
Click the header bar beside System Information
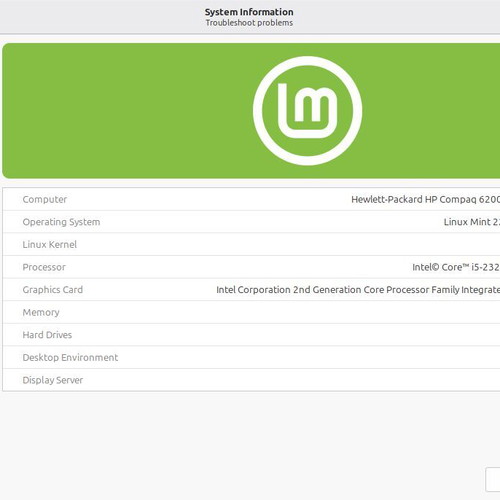tap(100, 17)
